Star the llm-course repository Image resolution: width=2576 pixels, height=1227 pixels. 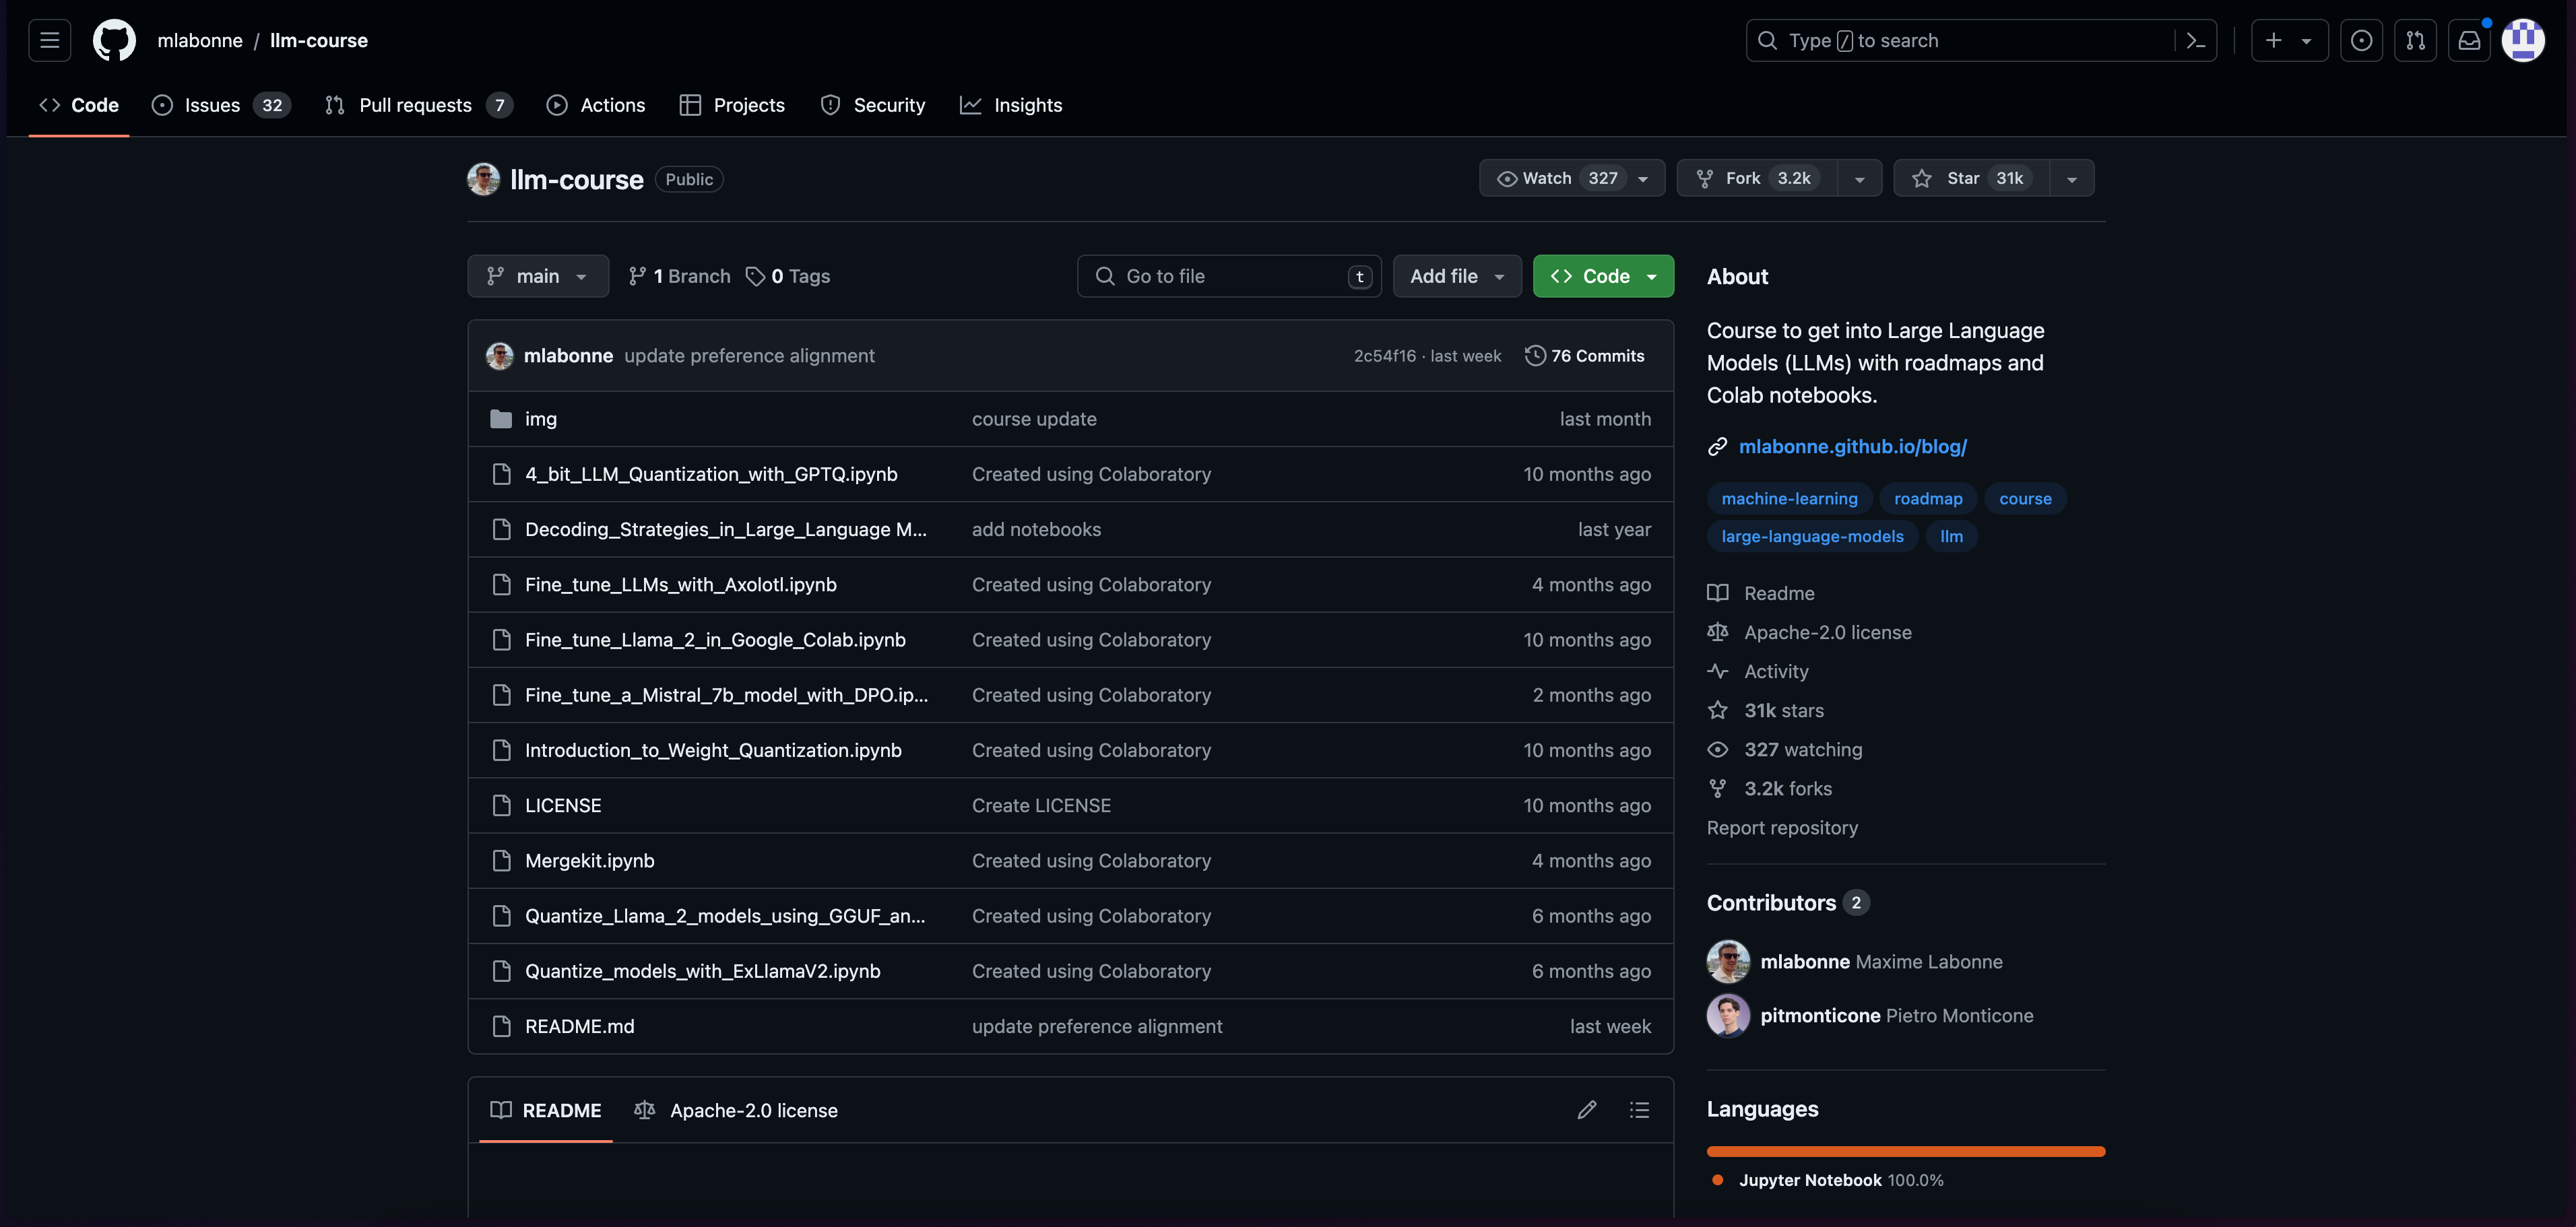tap(1971, 178)
